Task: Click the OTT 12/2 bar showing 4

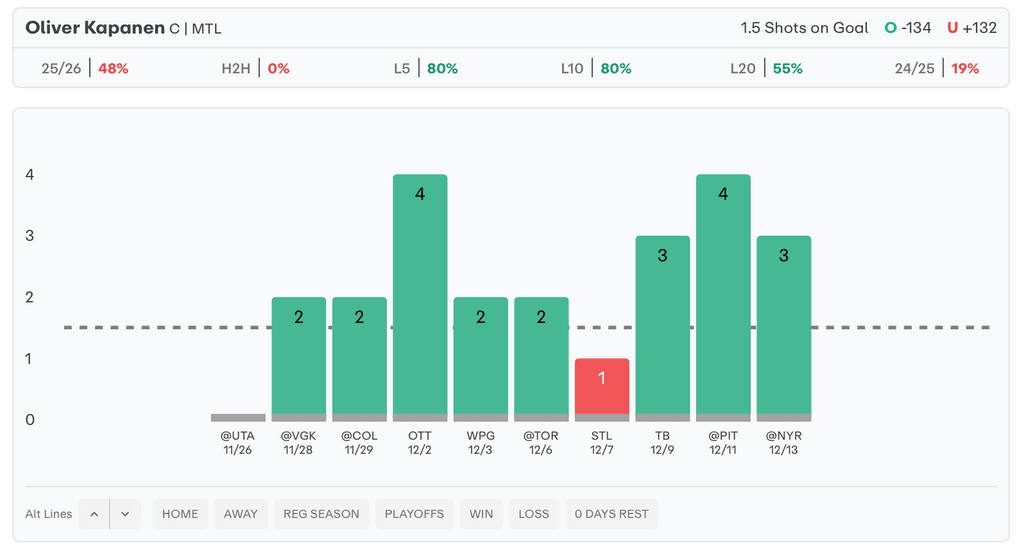Action: 420,295
